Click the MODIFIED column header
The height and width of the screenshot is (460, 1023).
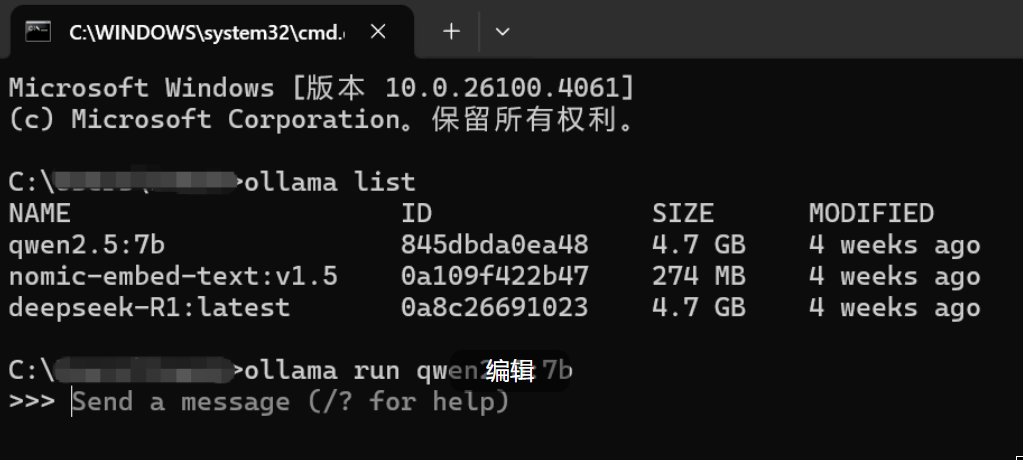[x=870, y=214]
